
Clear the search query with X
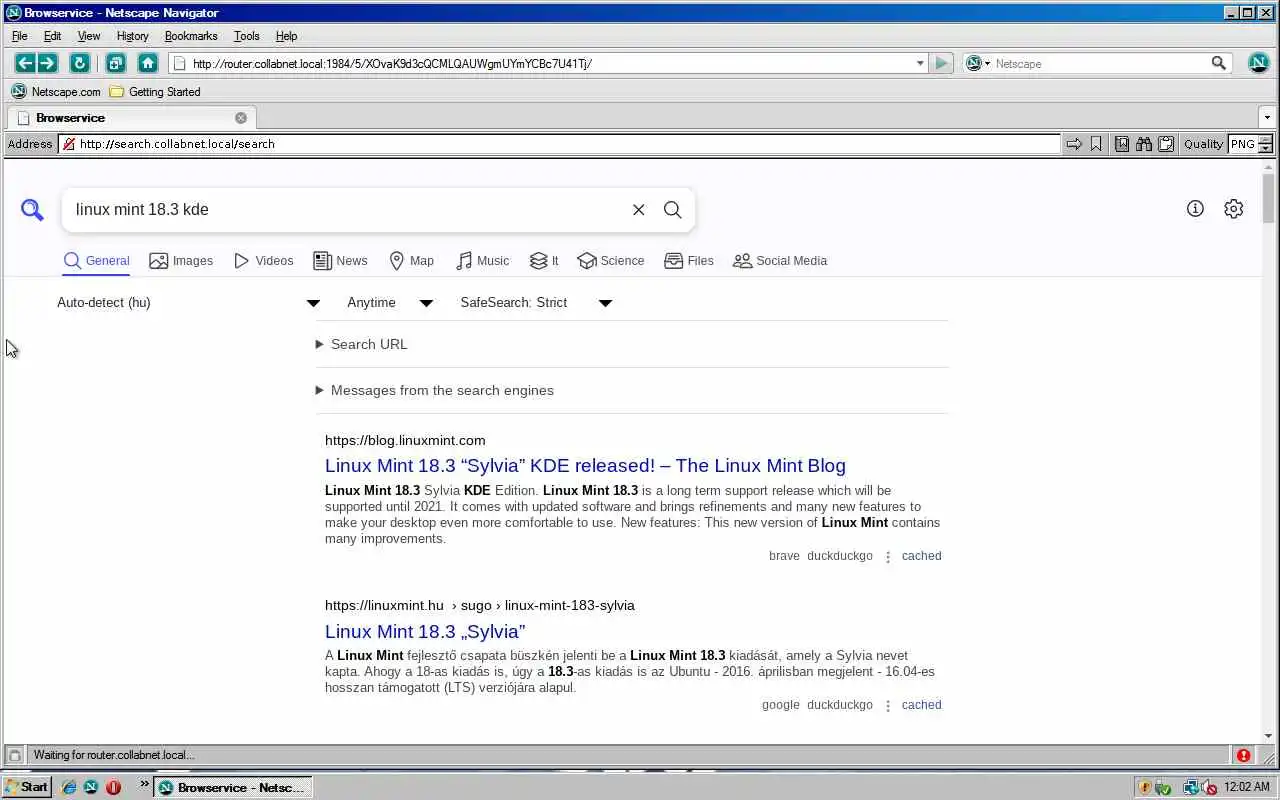(638, 209)
